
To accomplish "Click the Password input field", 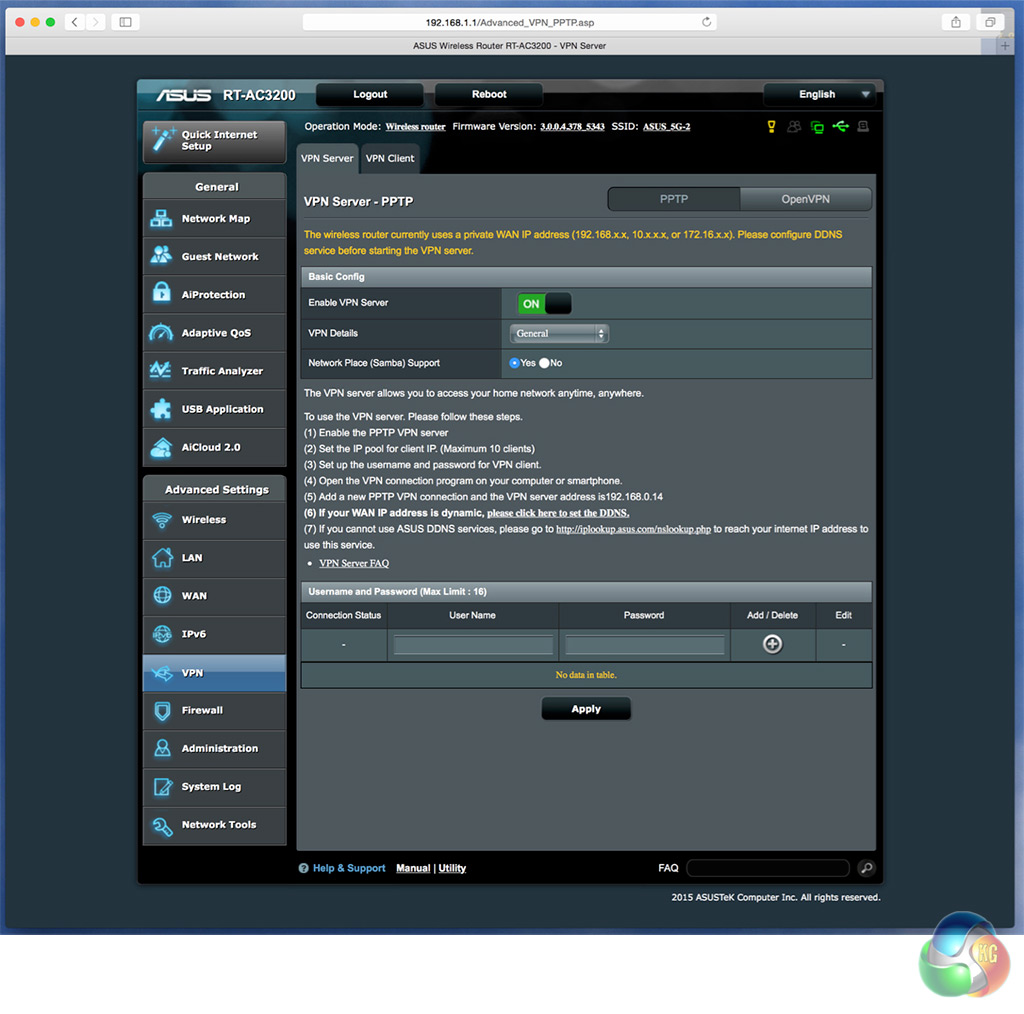I will (645, 645).
